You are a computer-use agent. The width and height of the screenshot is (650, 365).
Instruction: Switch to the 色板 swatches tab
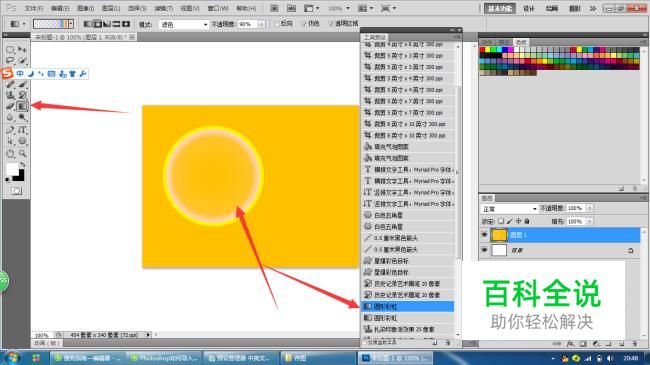521,42
